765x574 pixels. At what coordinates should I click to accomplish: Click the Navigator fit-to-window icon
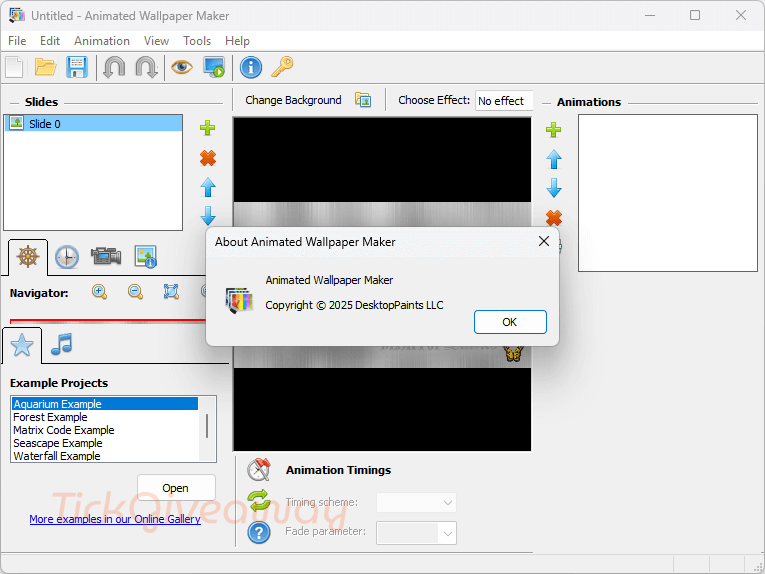[171, 292]
